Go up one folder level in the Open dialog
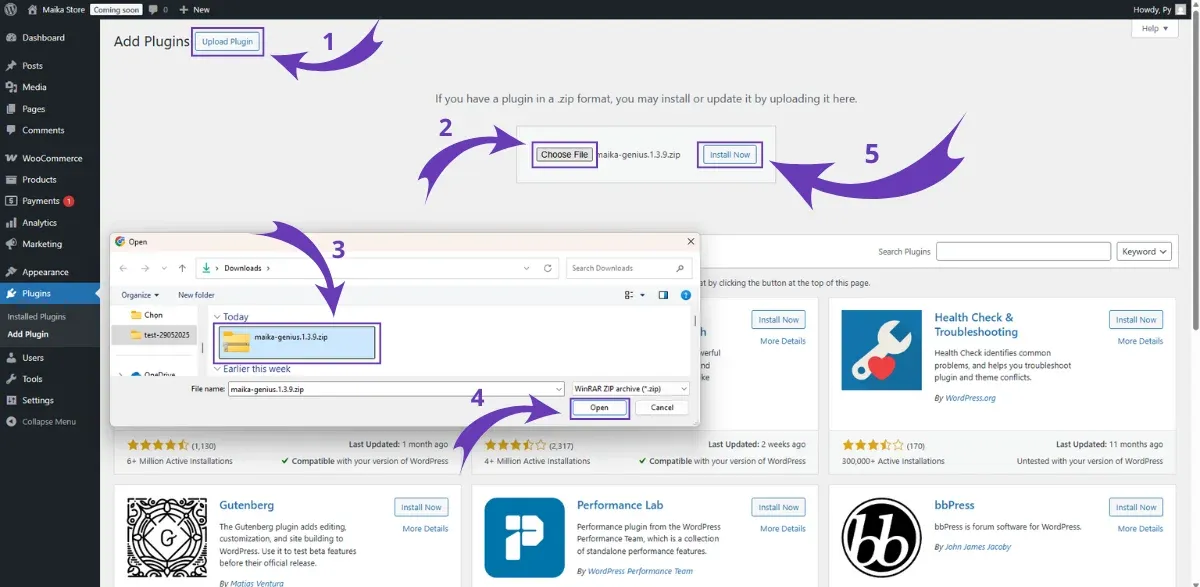The width and height of the screenshot is (1200, 587). click(182, 268)
